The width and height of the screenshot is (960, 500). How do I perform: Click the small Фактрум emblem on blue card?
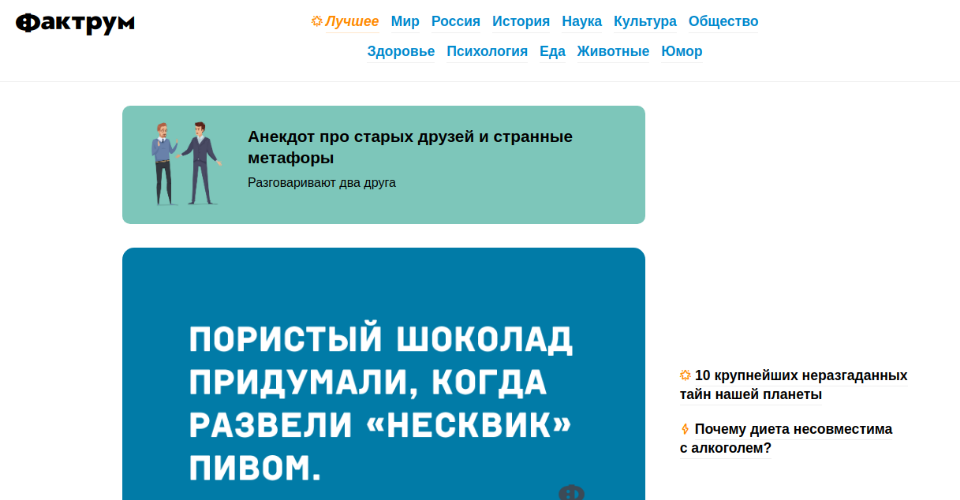(571, 492)
